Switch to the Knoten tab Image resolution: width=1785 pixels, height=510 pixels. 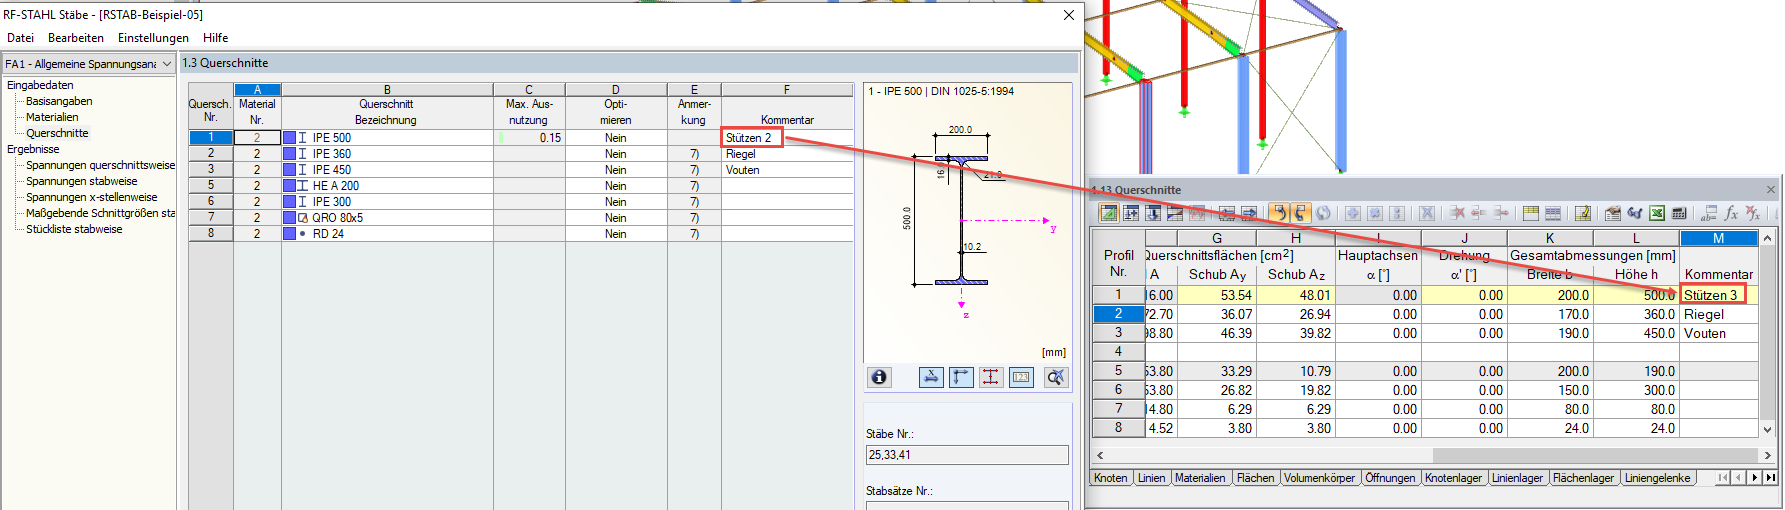1110,478
